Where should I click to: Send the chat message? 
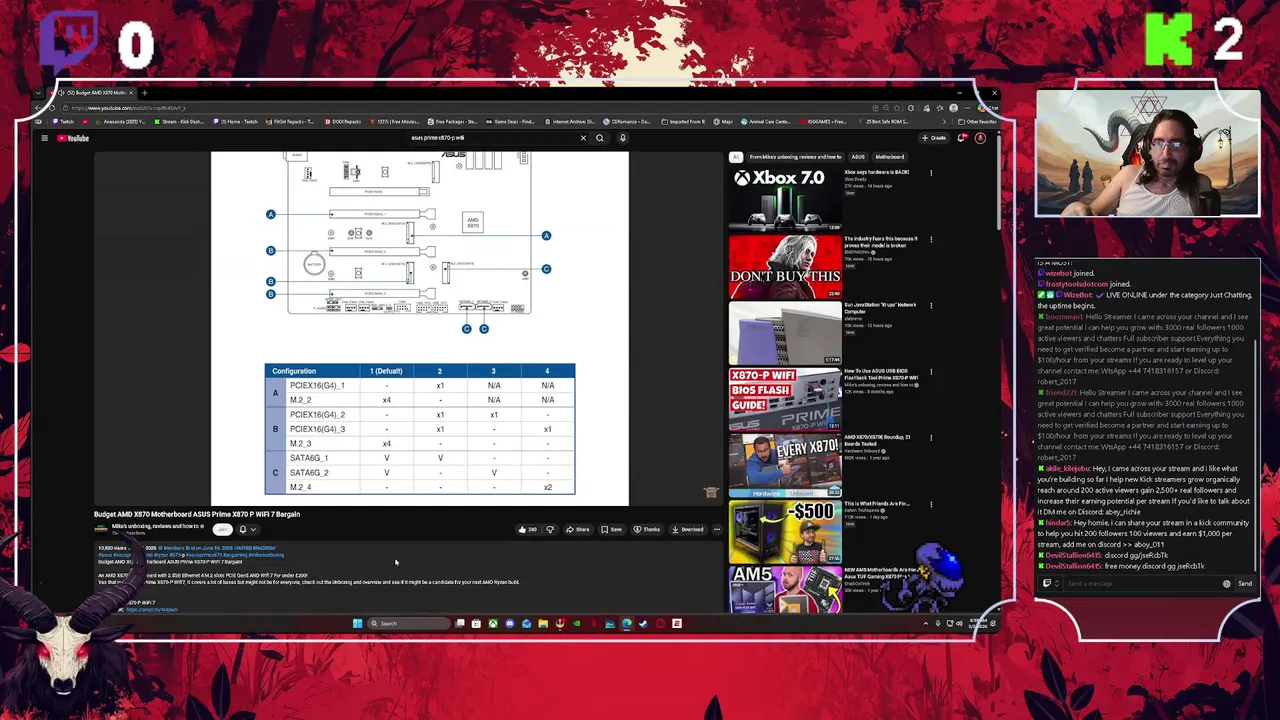[1245, 583]
